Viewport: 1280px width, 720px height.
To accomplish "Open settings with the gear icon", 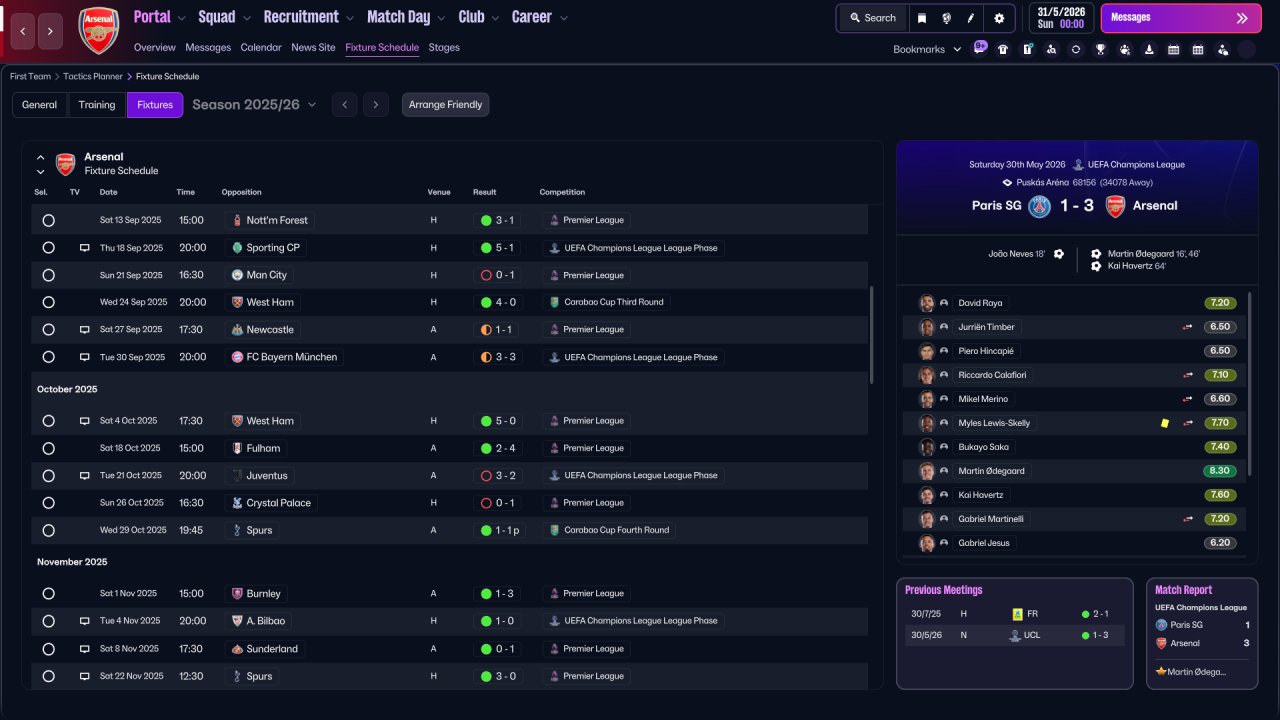I will pyautogui.click(x=999, y=18).
